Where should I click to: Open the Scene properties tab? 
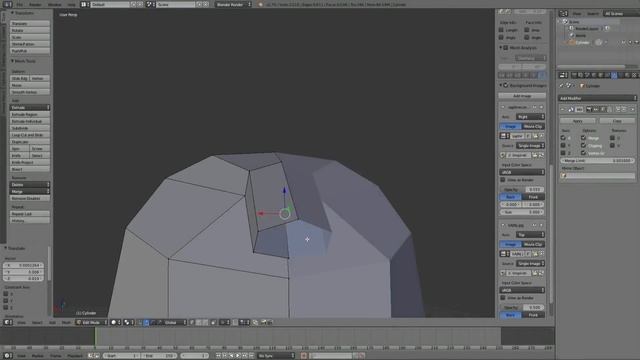pos(587,75)
